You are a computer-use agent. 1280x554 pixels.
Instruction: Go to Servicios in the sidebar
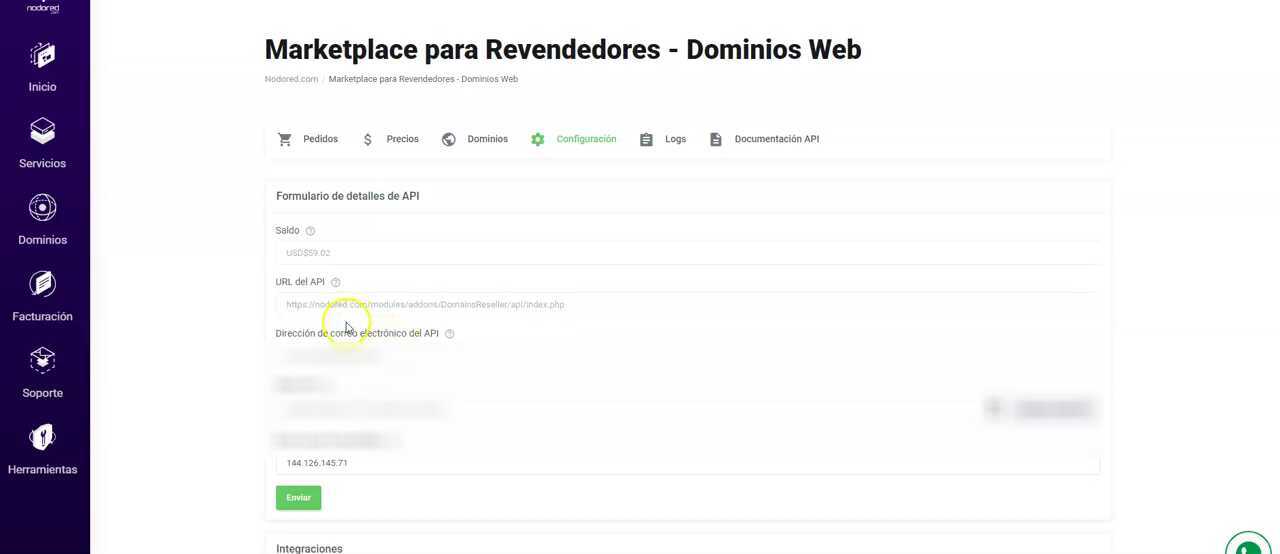[42, 131]
